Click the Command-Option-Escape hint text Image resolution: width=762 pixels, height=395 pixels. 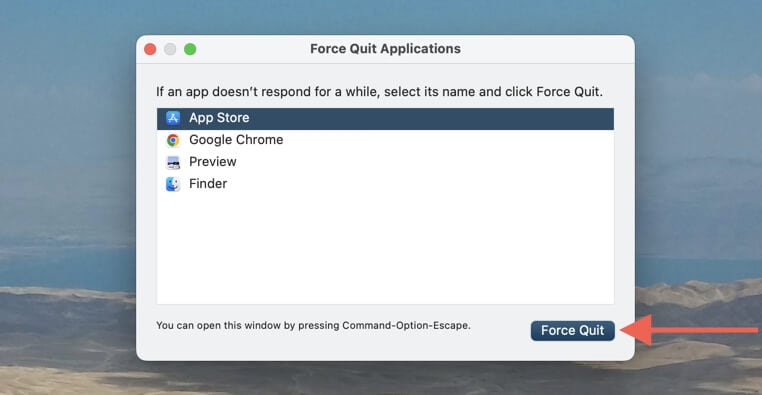(313, 326)
